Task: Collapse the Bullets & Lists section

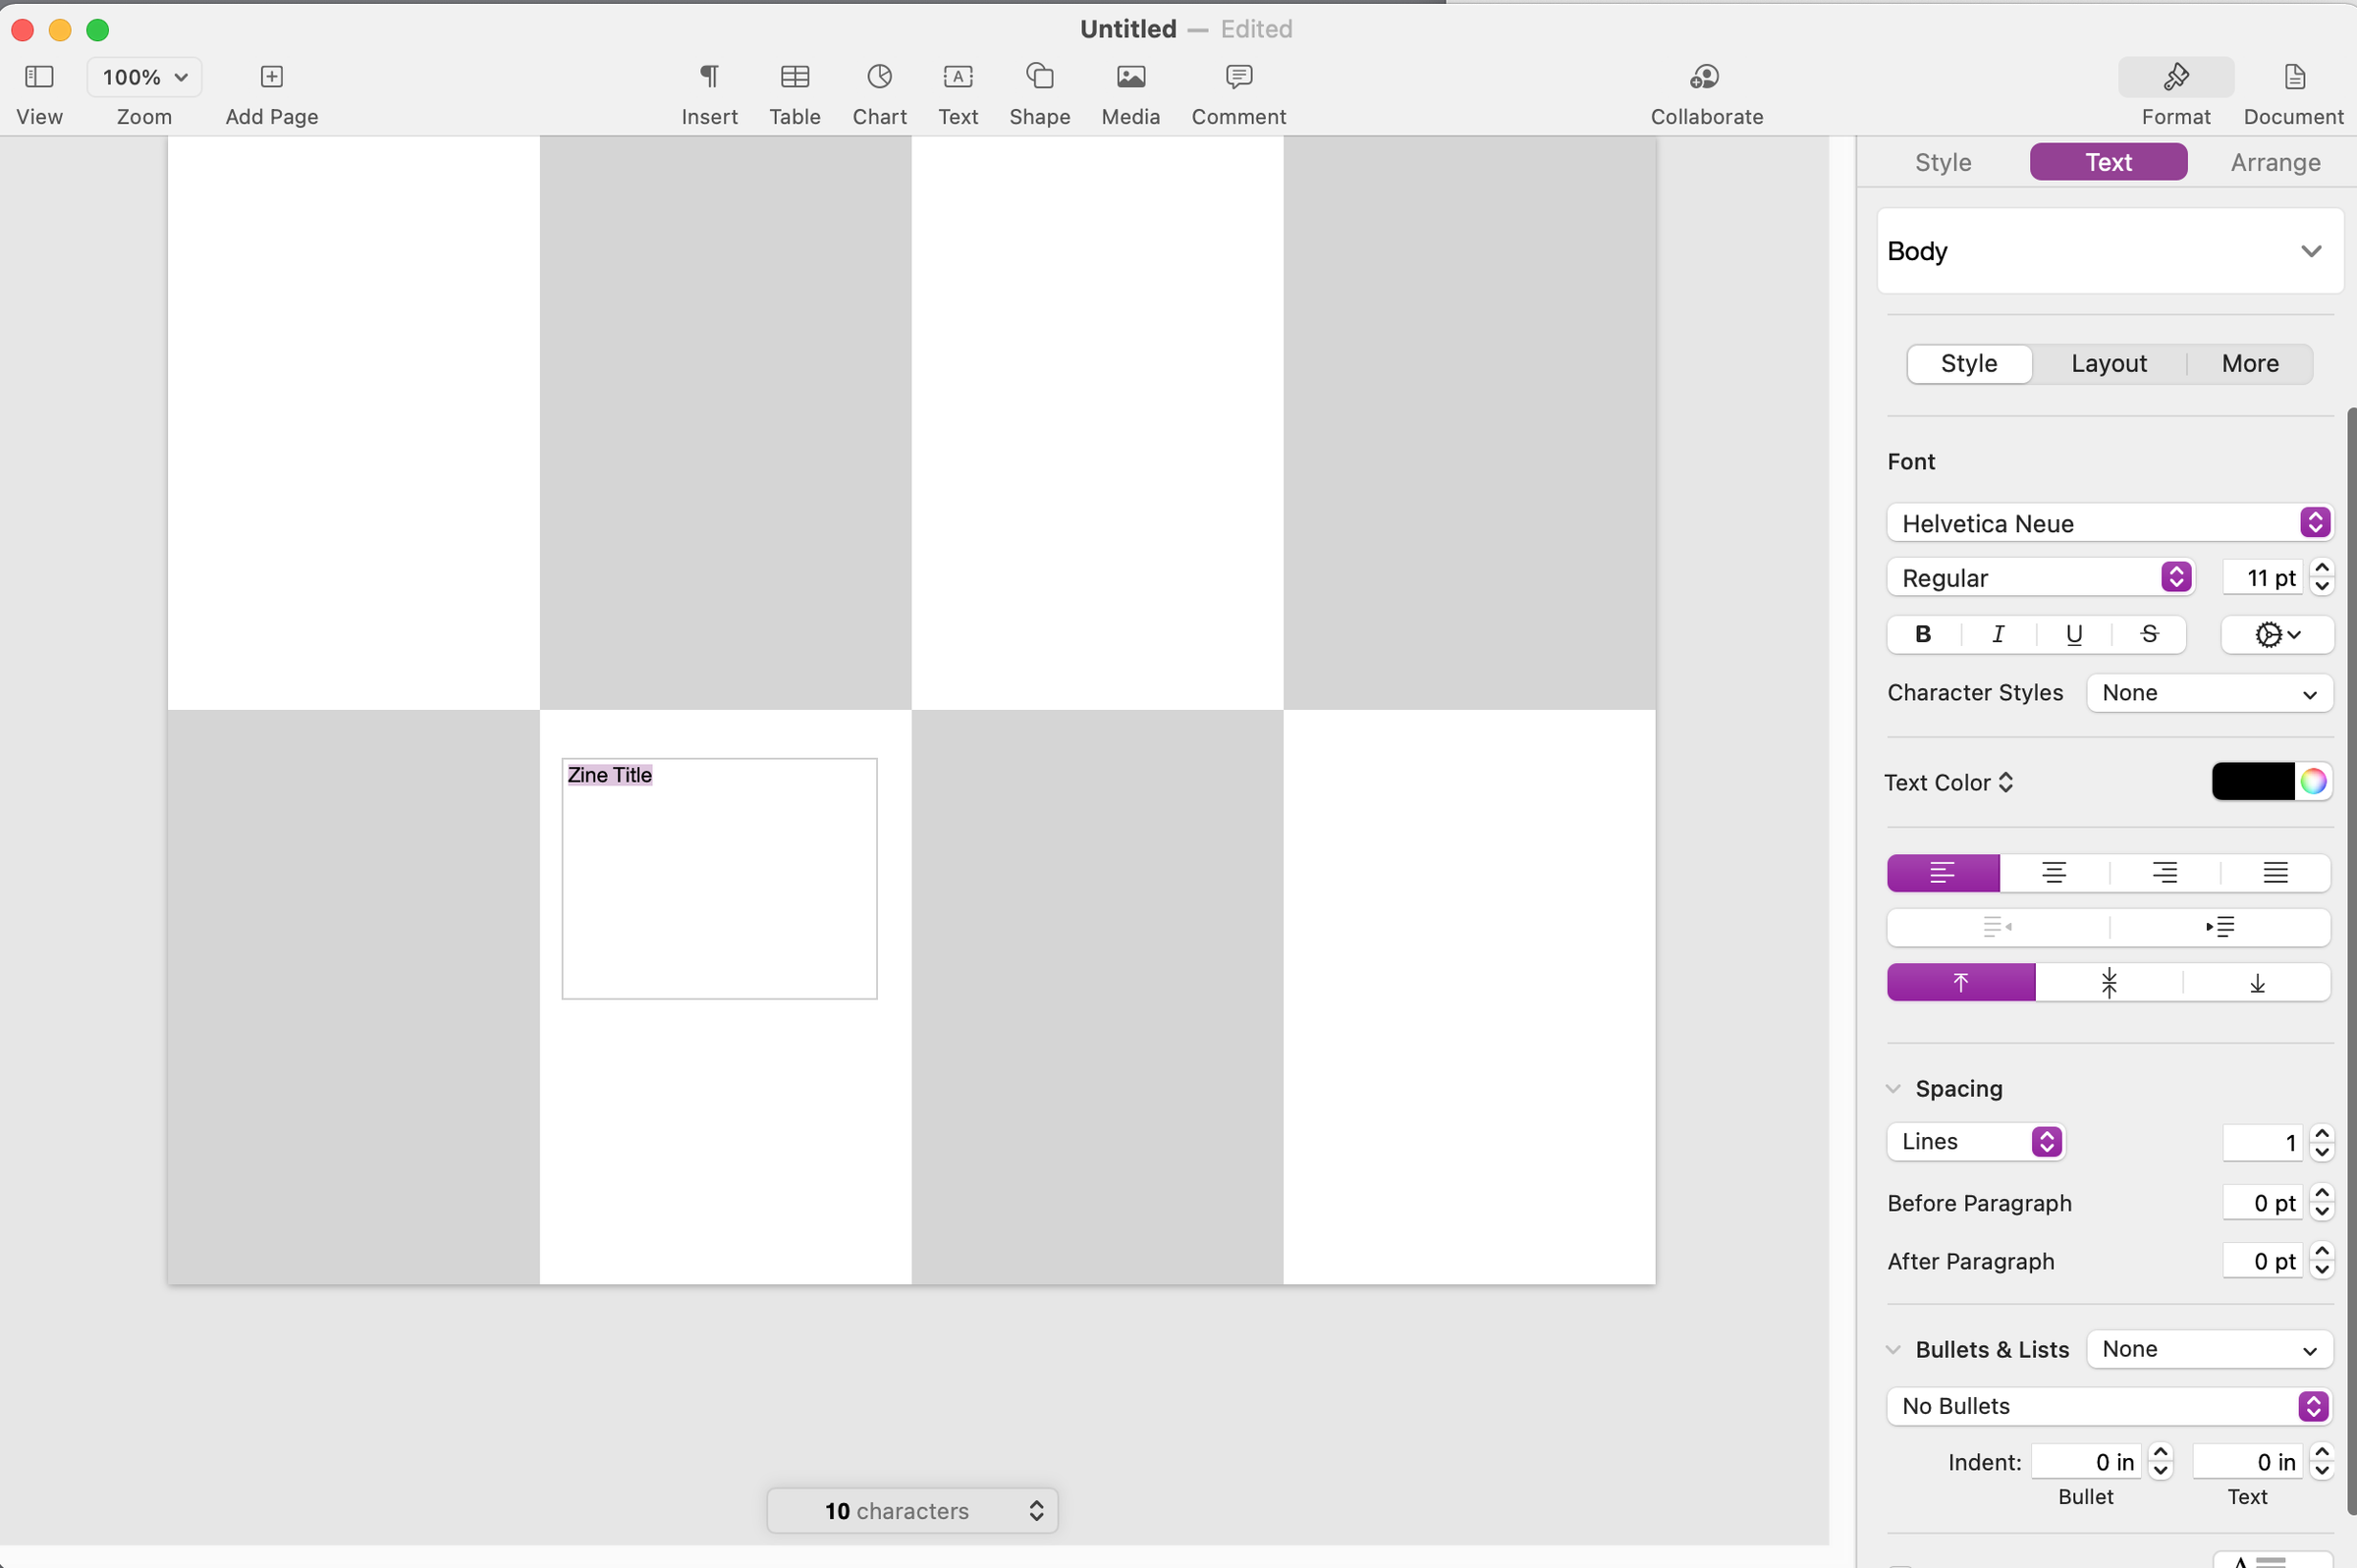Action: (x=1893, y=1349)
